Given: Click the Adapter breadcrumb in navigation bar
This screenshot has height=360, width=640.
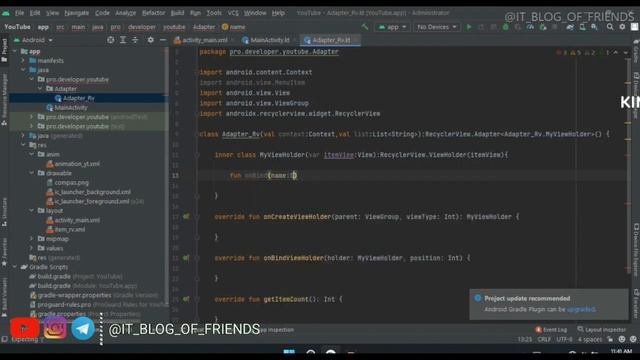Looking at the screenshot, I should [204, 27].
